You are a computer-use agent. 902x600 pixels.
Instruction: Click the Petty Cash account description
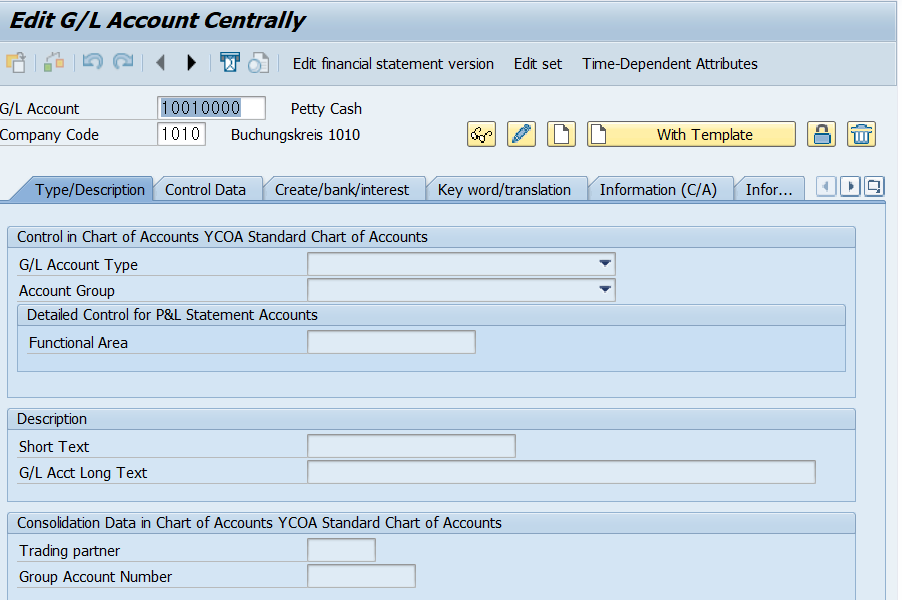pyautogui.click(x=326, y=109)
